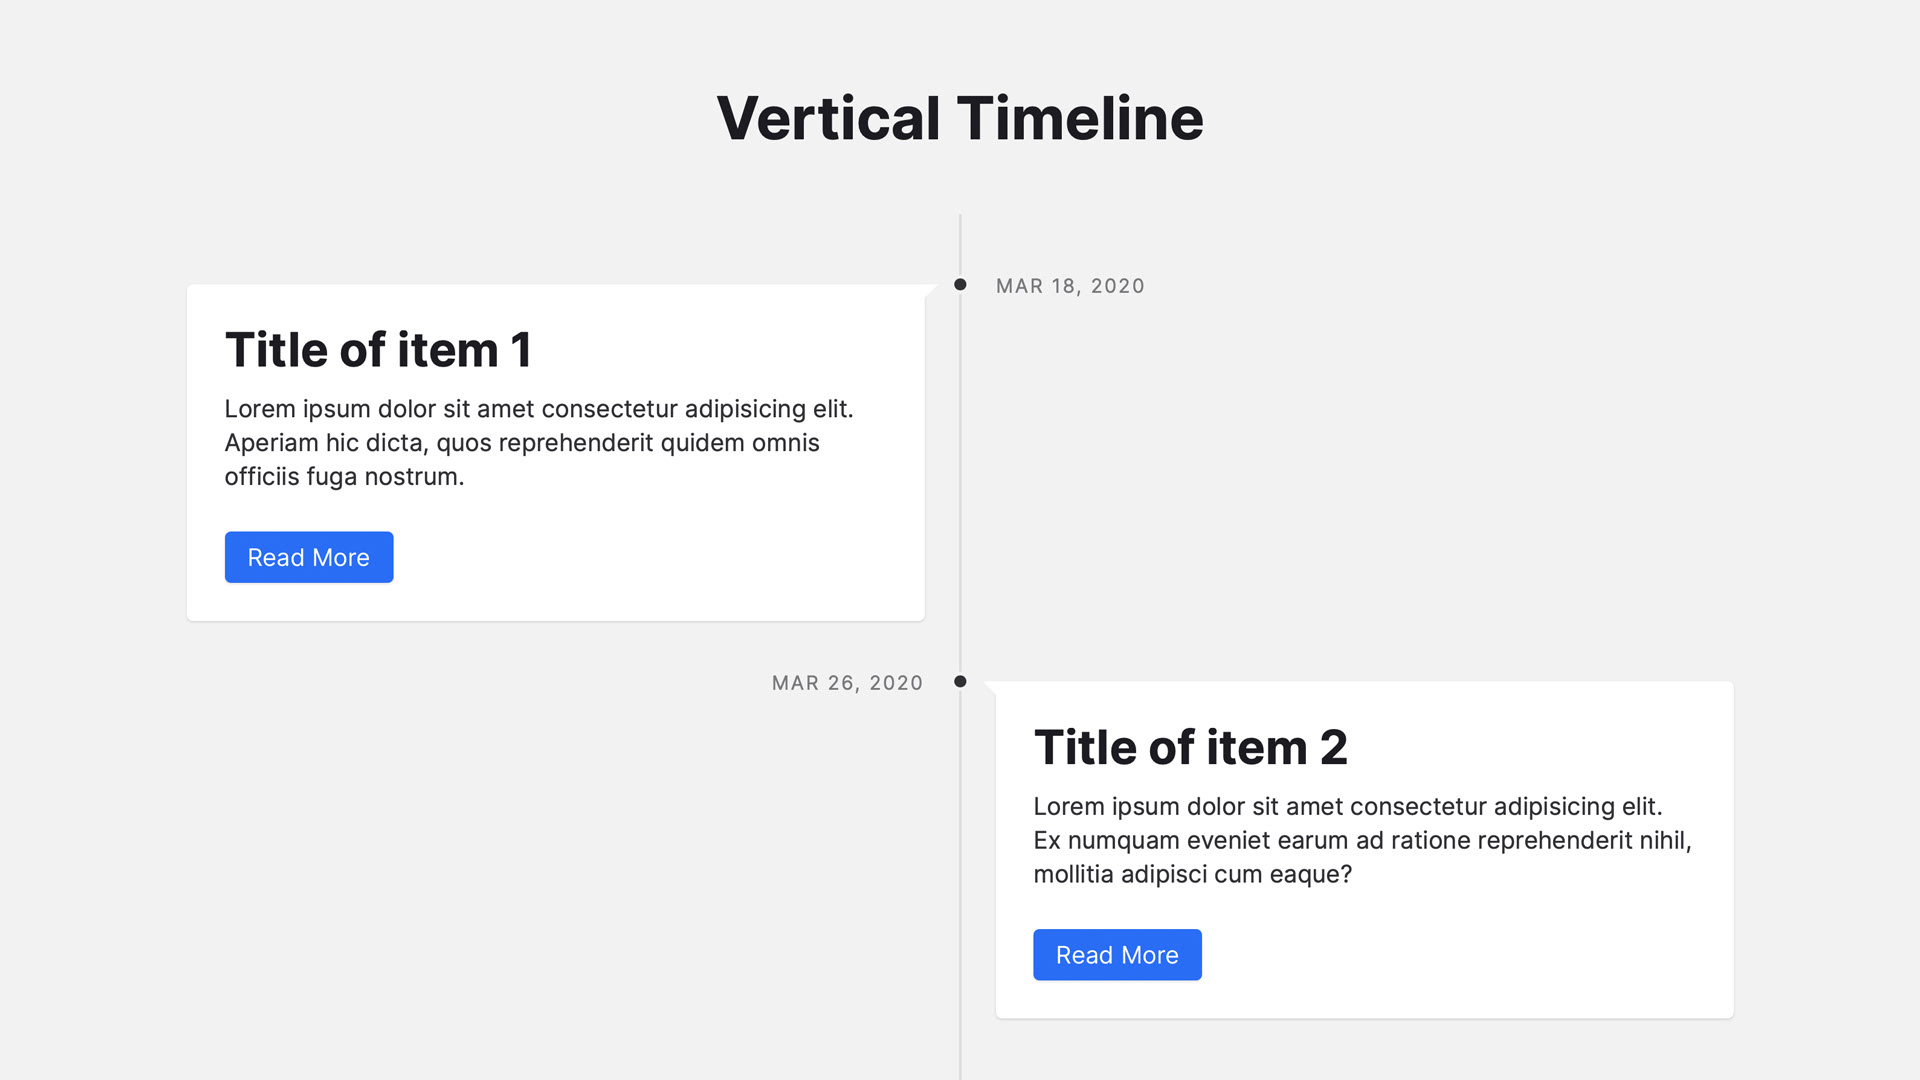Image resolution: width=1920 pixels, height=1080 pixels.
Task: Click the Title of item 1 heading
Action: click(378, 350)
